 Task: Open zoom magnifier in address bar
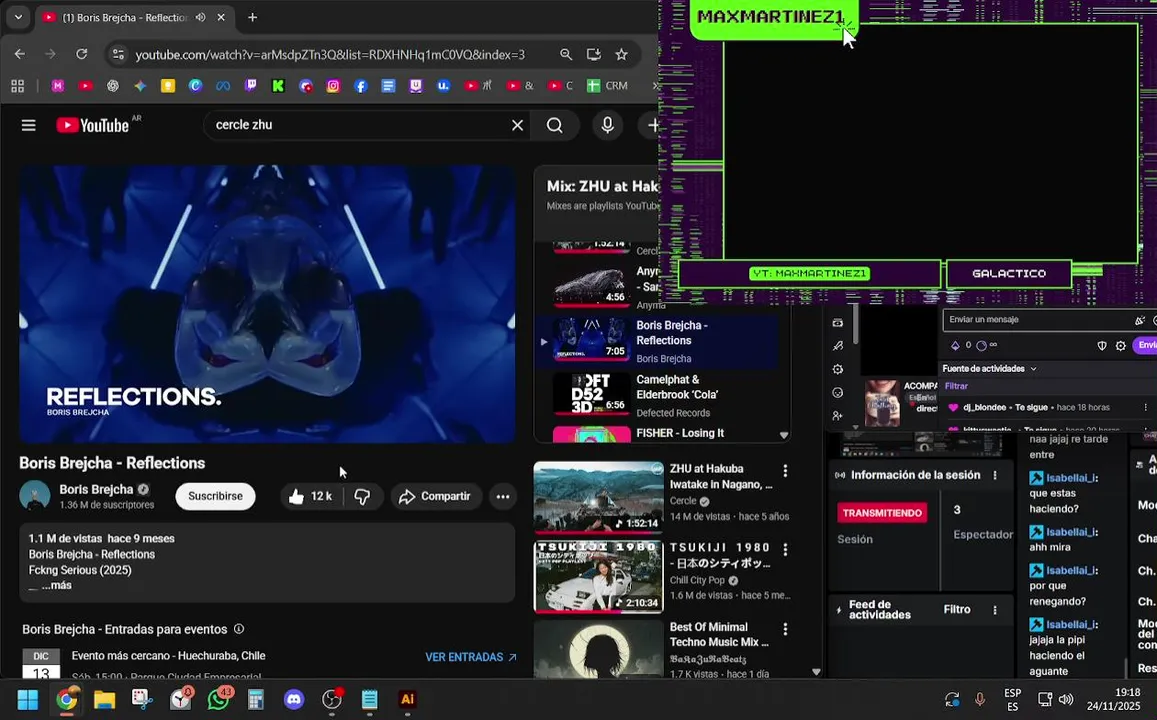[566, 55]
